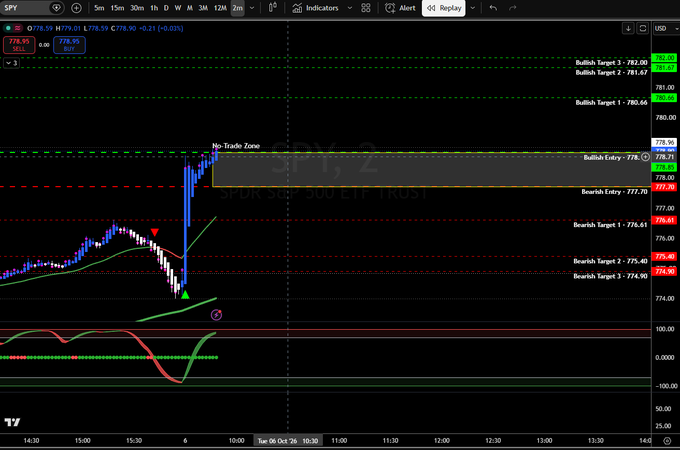
Task: Select the D daily timeframe
Action: 166,8
